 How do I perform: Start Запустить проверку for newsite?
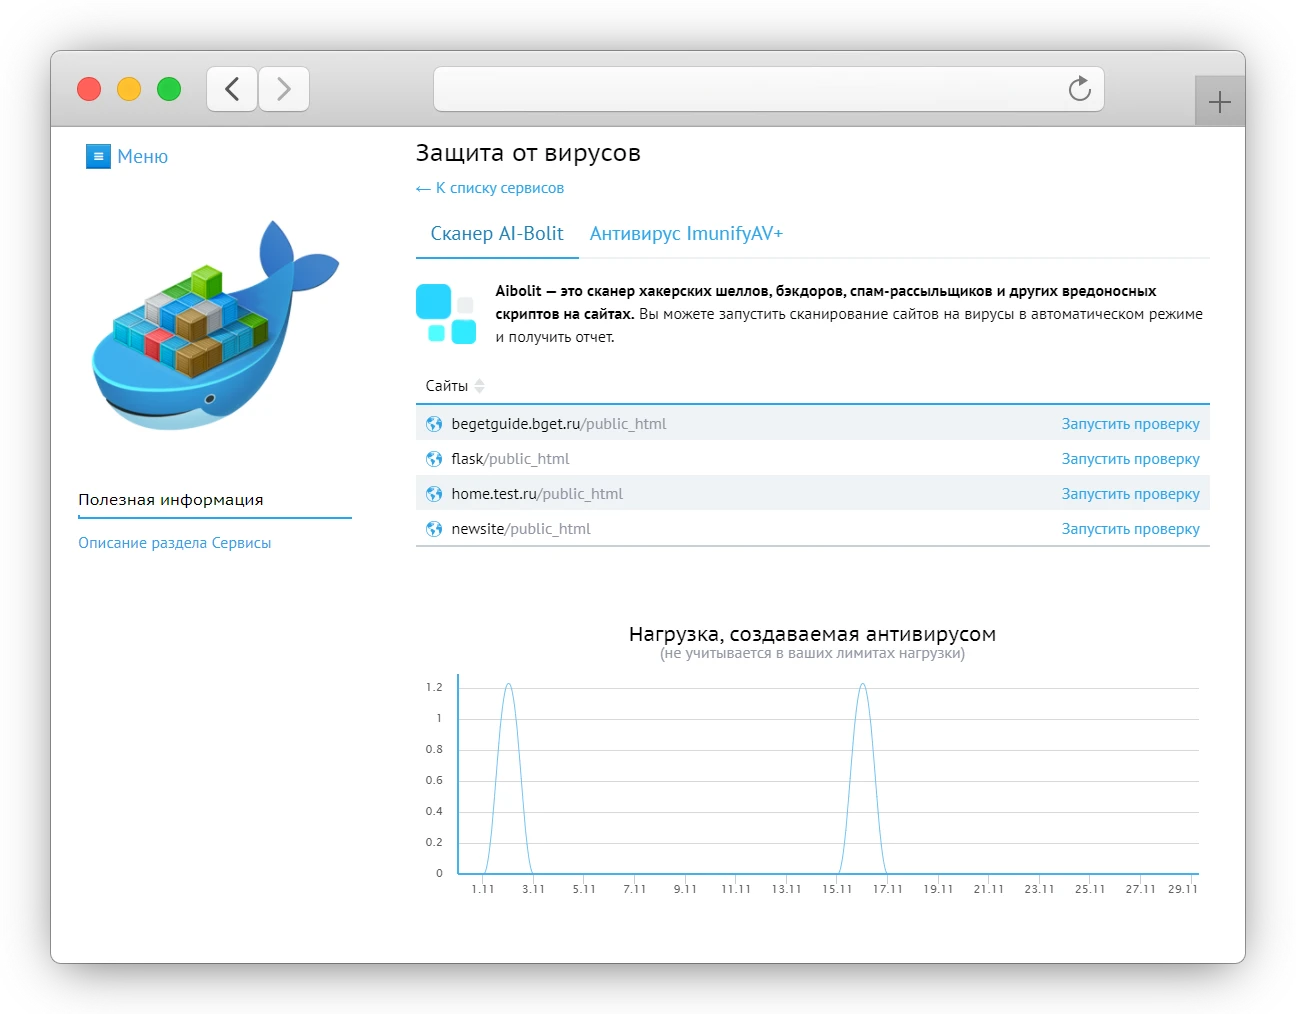(1130, 529)
